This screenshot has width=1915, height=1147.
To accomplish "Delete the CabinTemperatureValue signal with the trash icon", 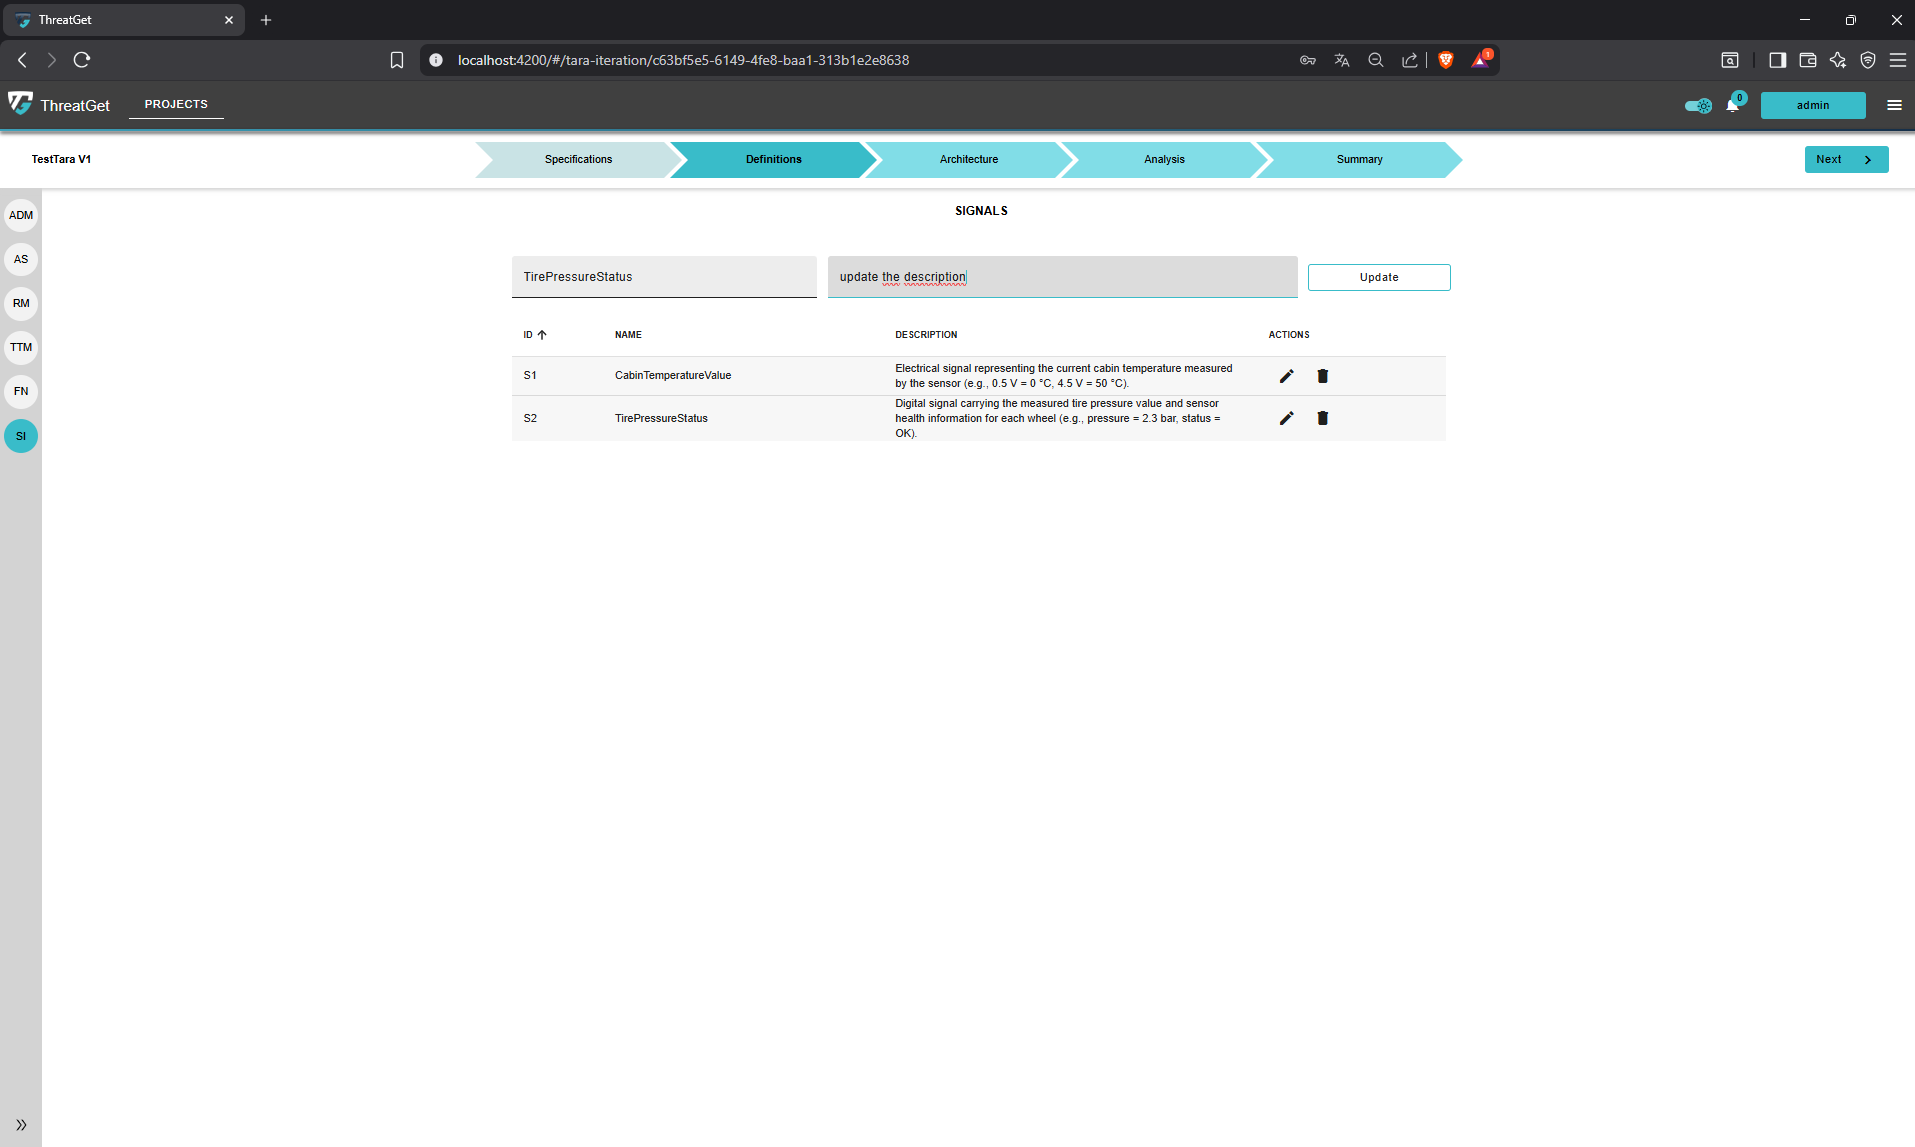I will 1322,376.
